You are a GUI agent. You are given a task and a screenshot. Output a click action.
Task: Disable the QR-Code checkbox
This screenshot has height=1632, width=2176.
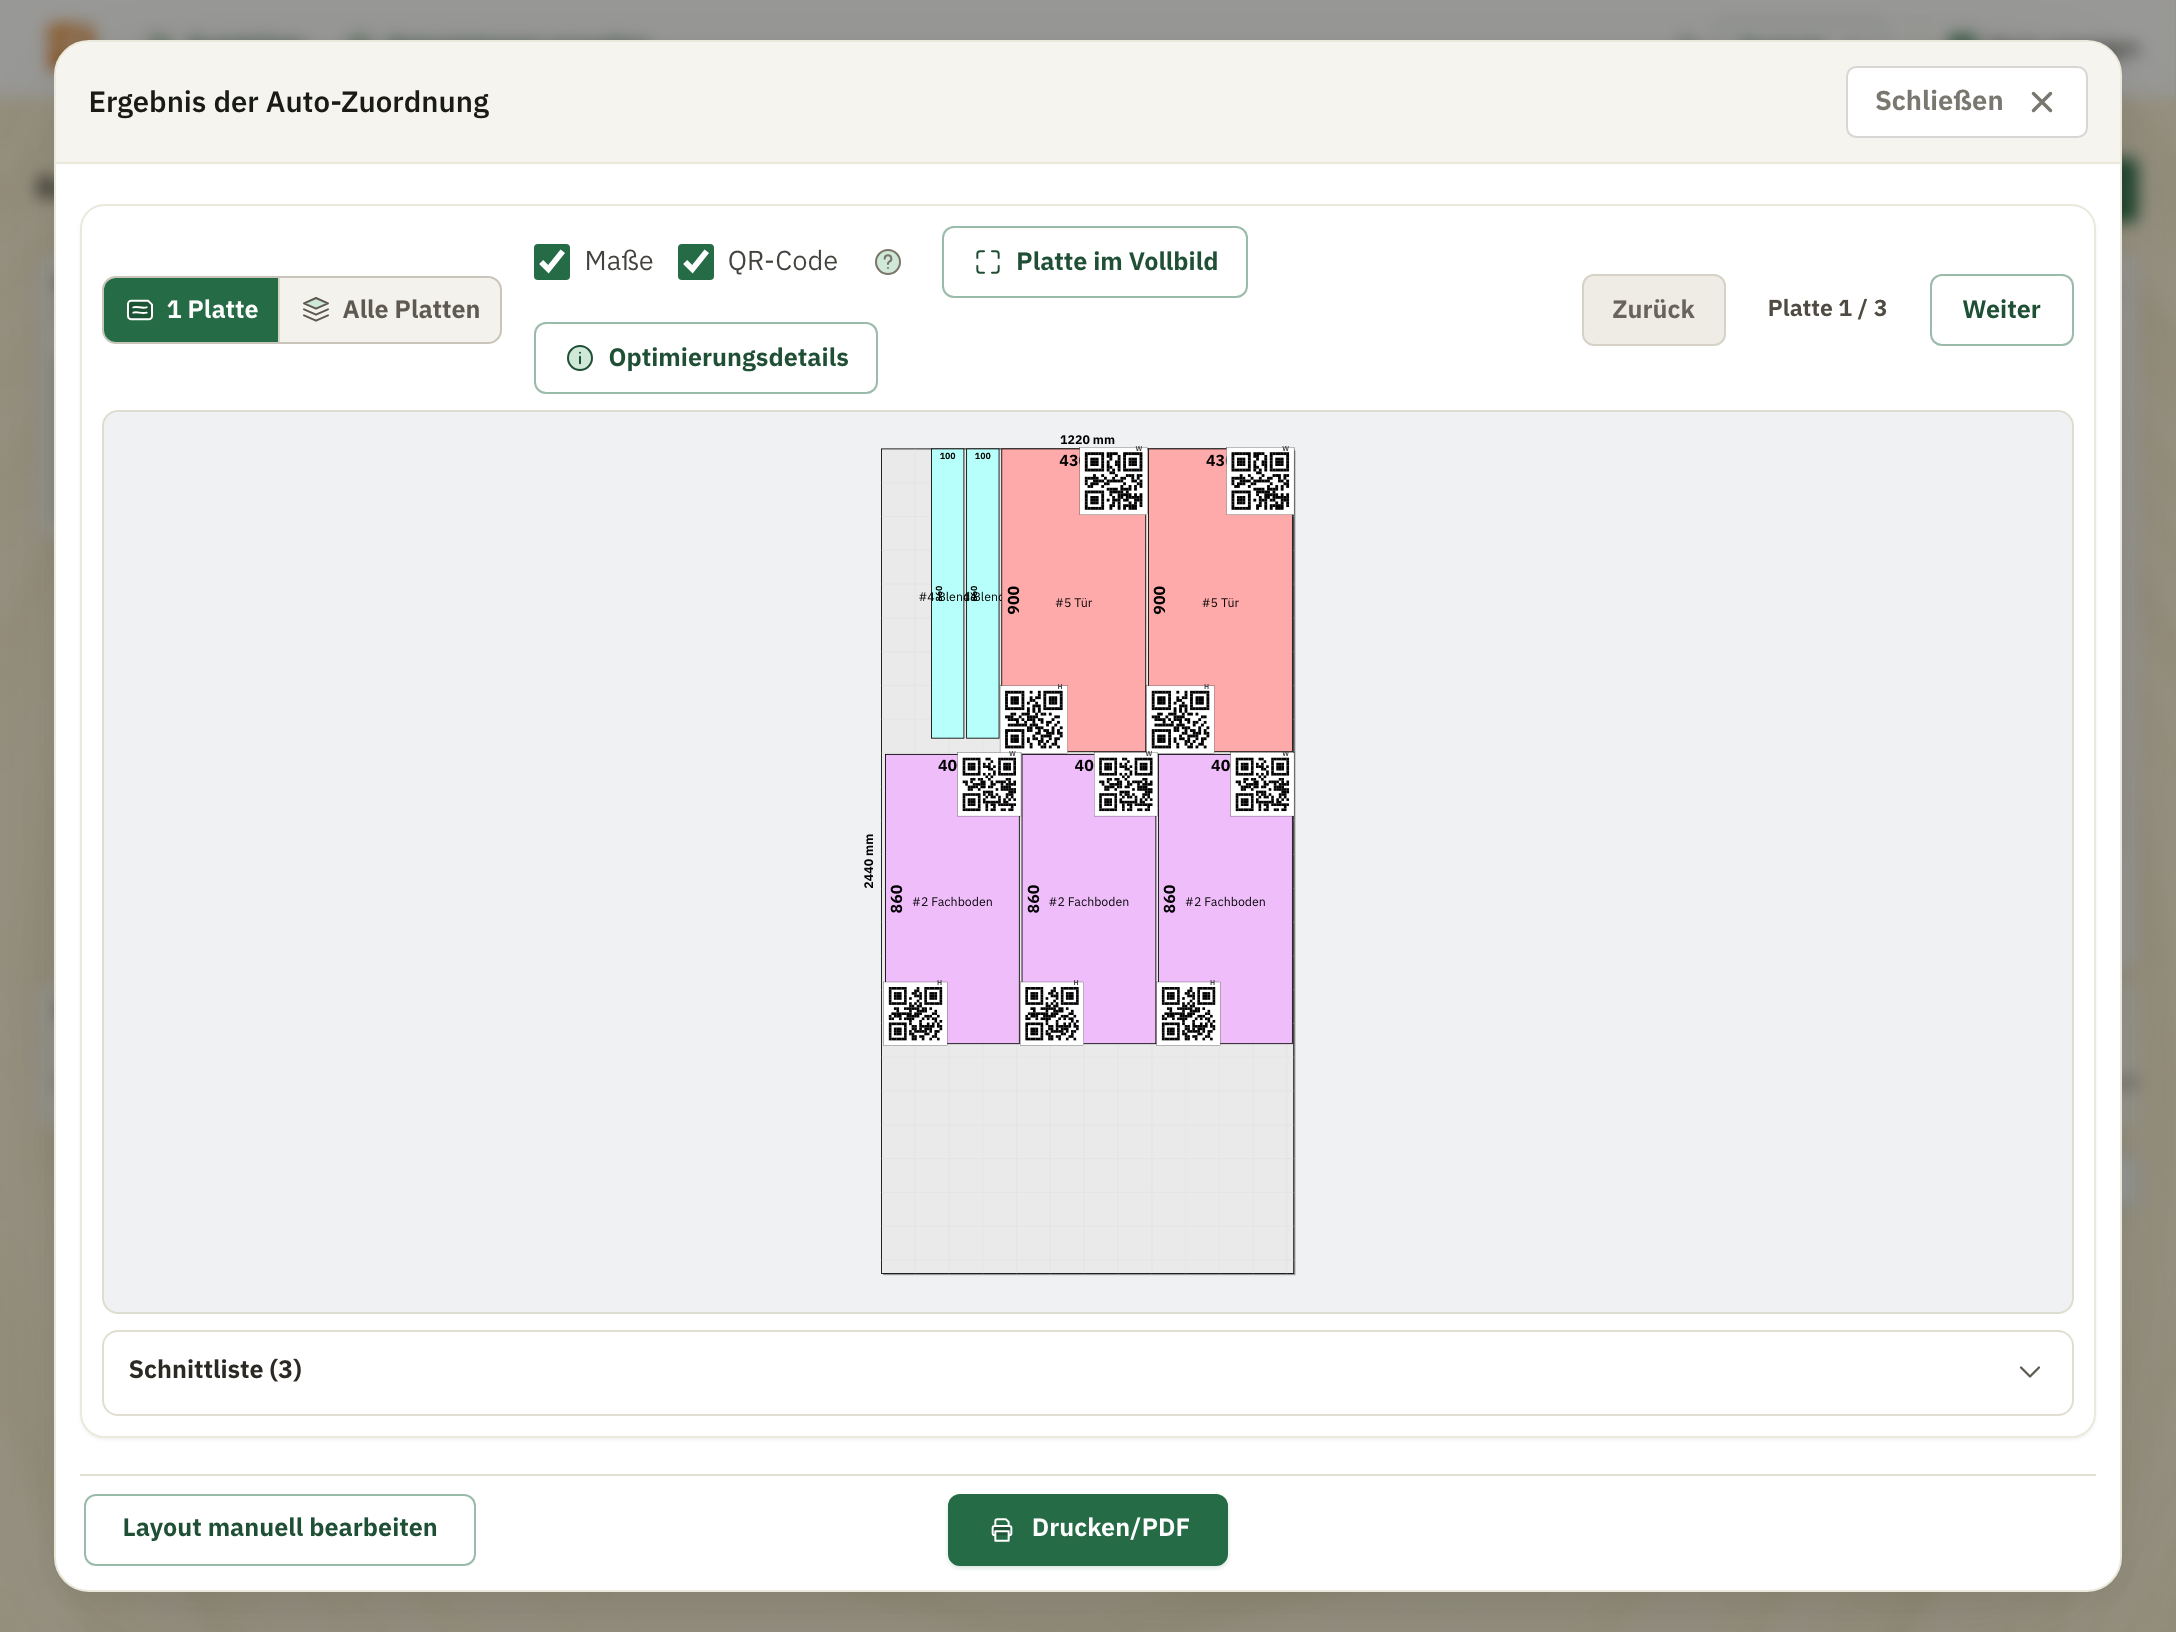point(696,262)
